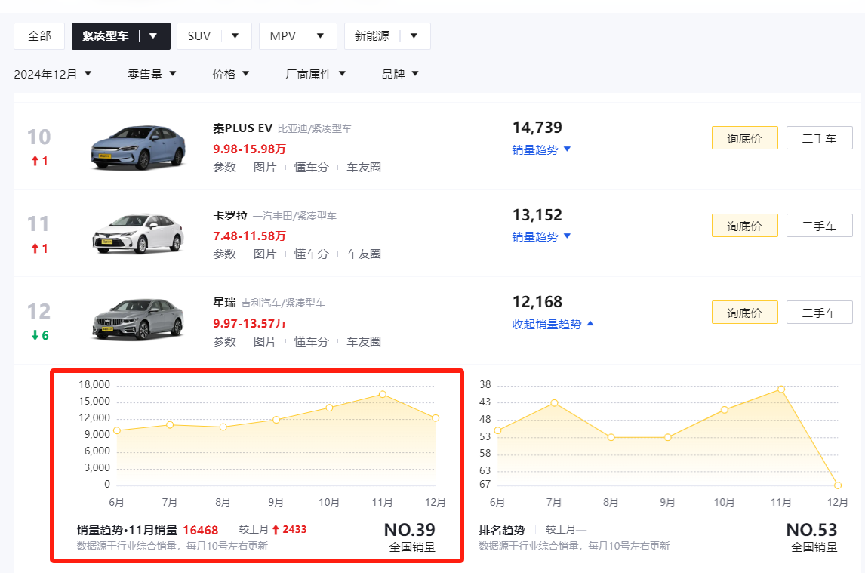The width and height of the screenshot is (865, 573).
Task: Open the 秦PLUS EV model title
Action: [243, 128]
